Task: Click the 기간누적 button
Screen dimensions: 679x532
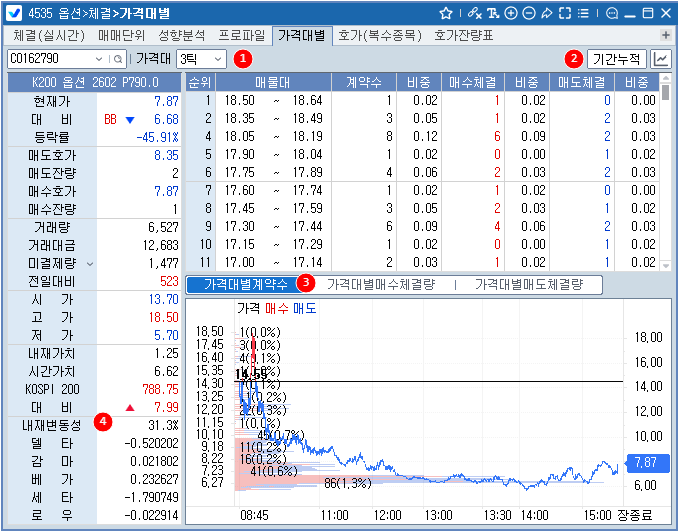Action: click(616, 59)
